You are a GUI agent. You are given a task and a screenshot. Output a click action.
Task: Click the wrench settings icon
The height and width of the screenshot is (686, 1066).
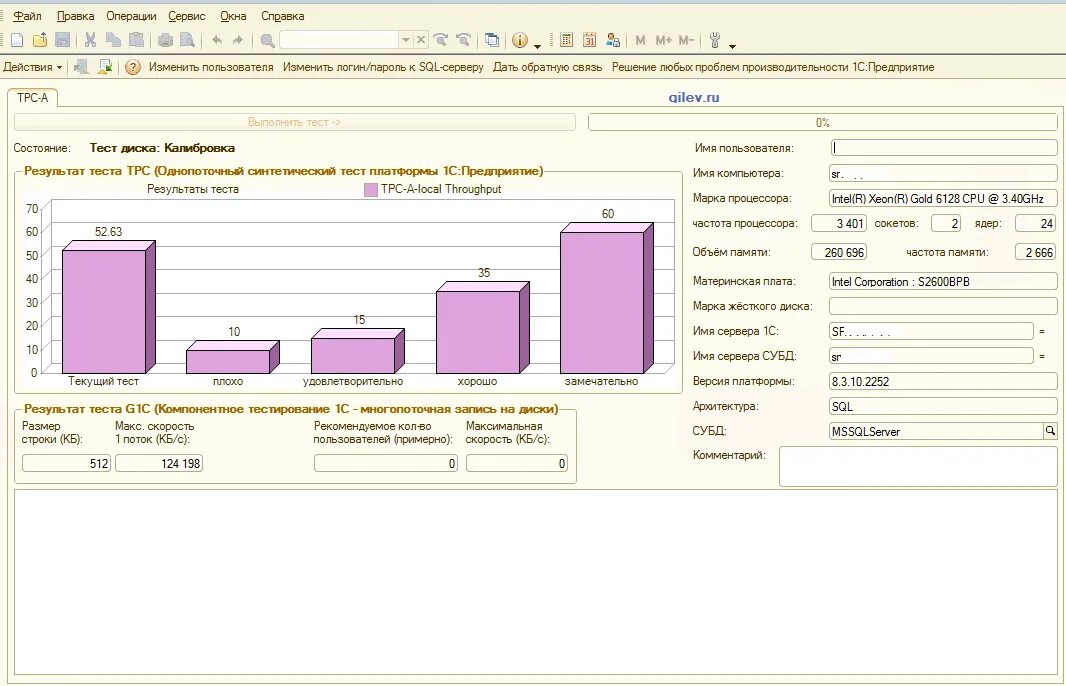pos(715,40)
